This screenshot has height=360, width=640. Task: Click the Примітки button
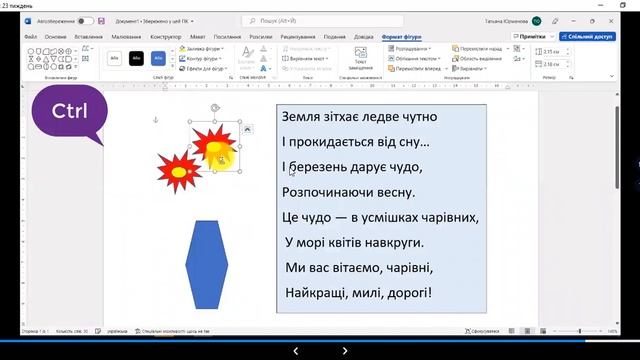click(533, 36)
